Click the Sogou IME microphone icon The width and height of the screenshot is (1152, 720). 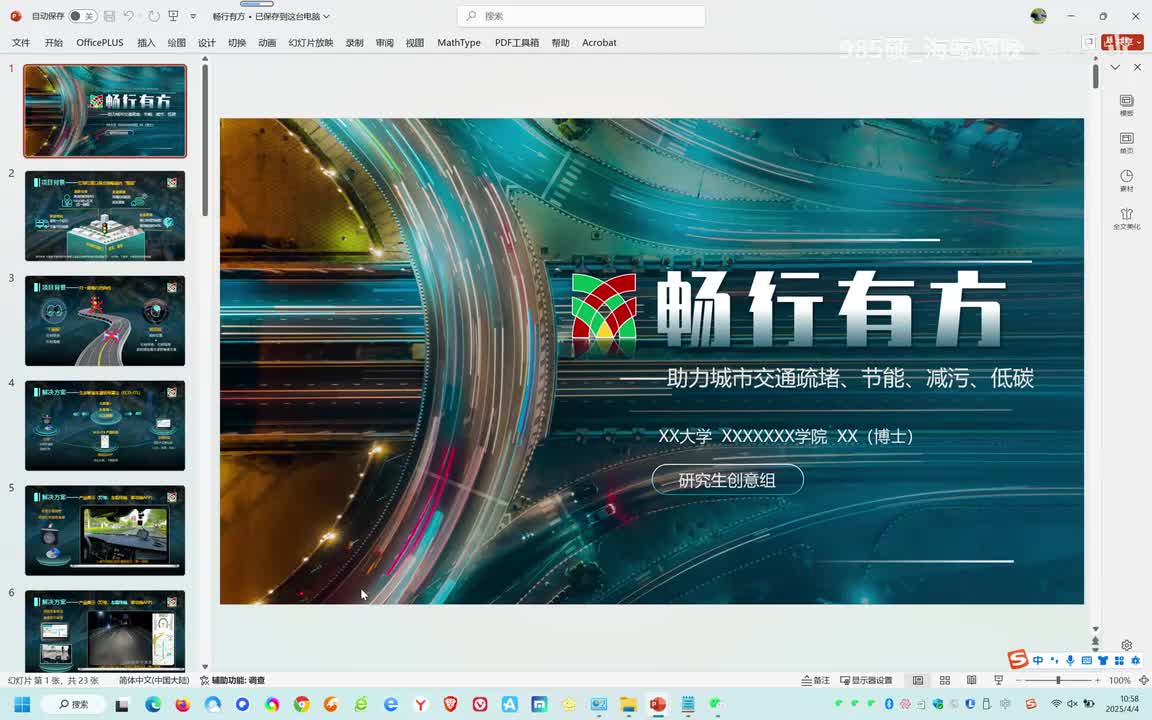tap(1070, 660)
